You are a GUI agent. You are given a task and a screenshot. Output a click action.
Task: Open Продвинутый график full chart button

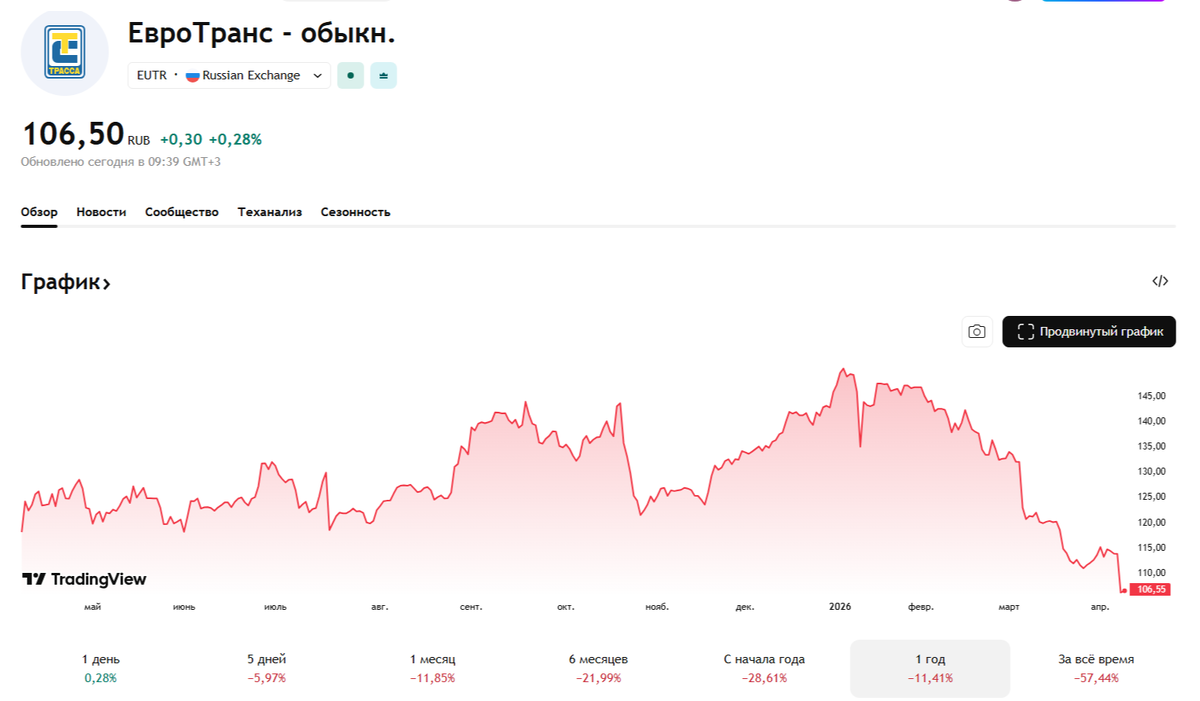1089,332
